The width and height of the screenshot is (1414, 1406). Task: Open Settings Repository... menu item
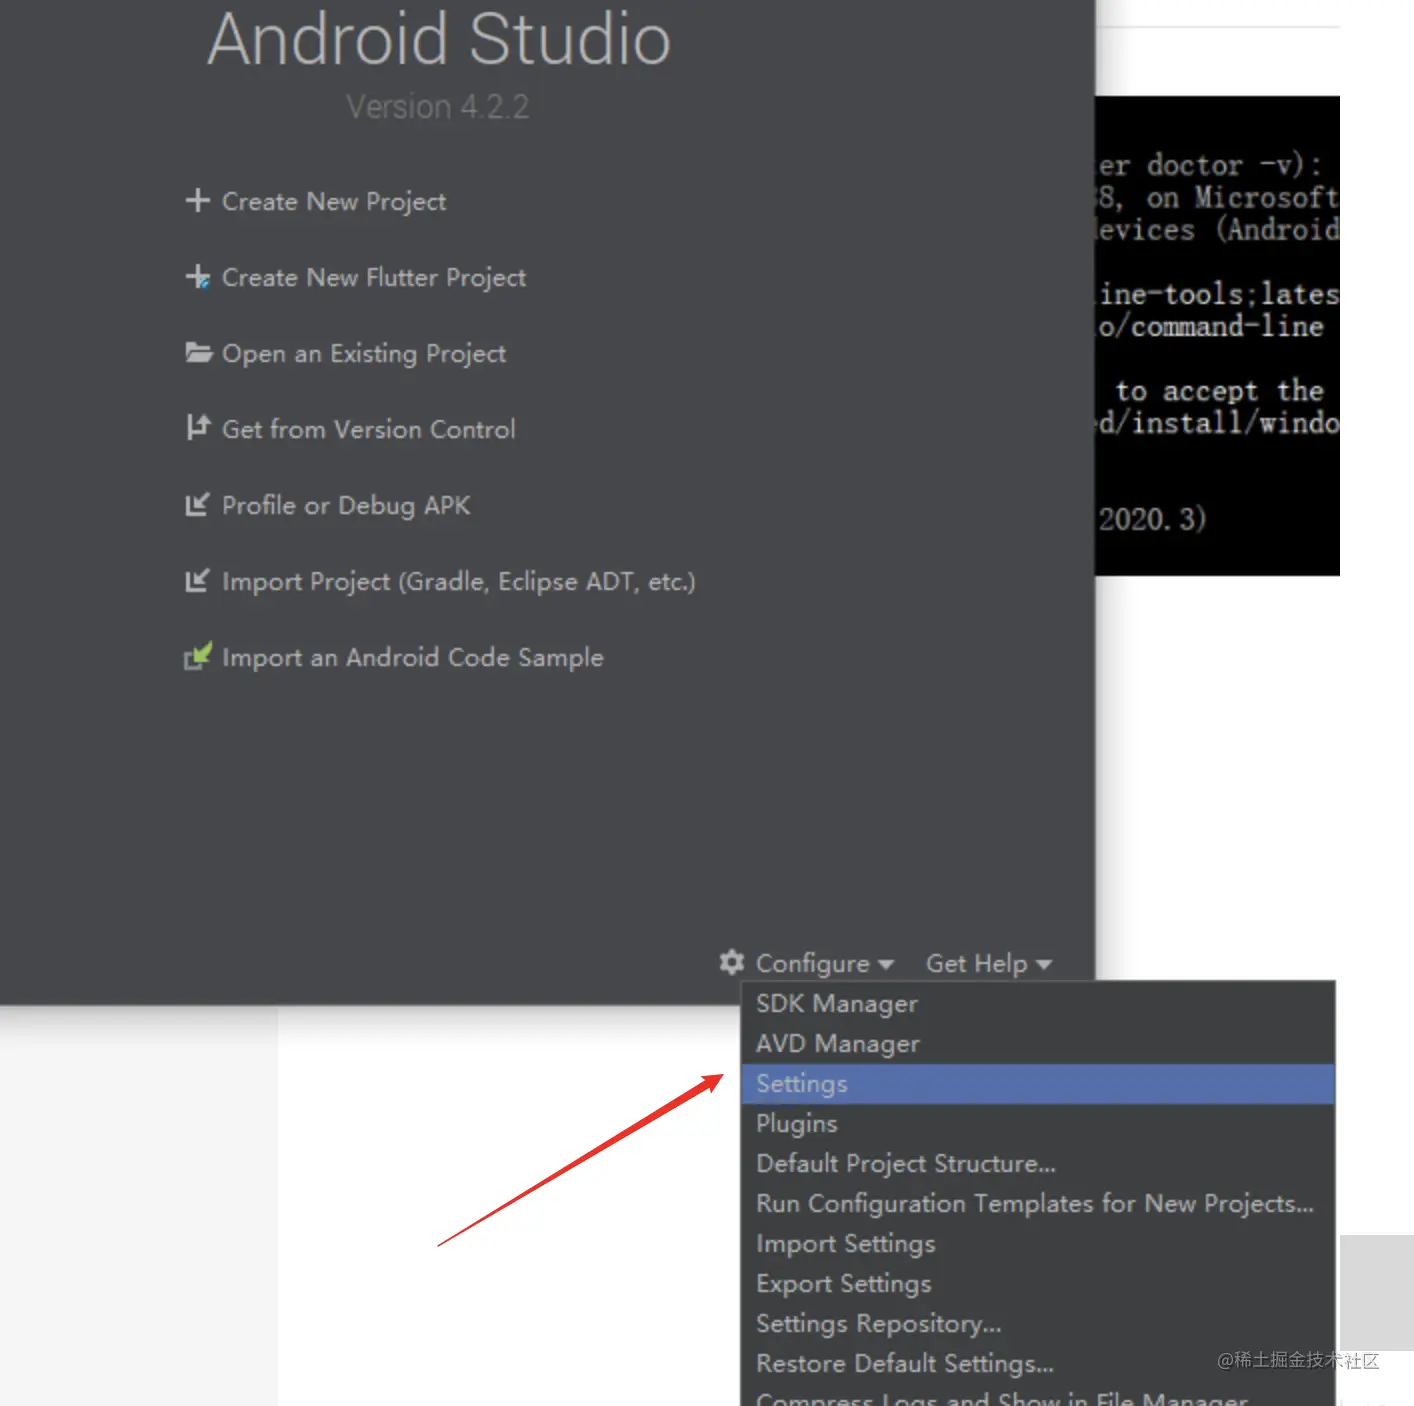click(x=1038, y=1323)
